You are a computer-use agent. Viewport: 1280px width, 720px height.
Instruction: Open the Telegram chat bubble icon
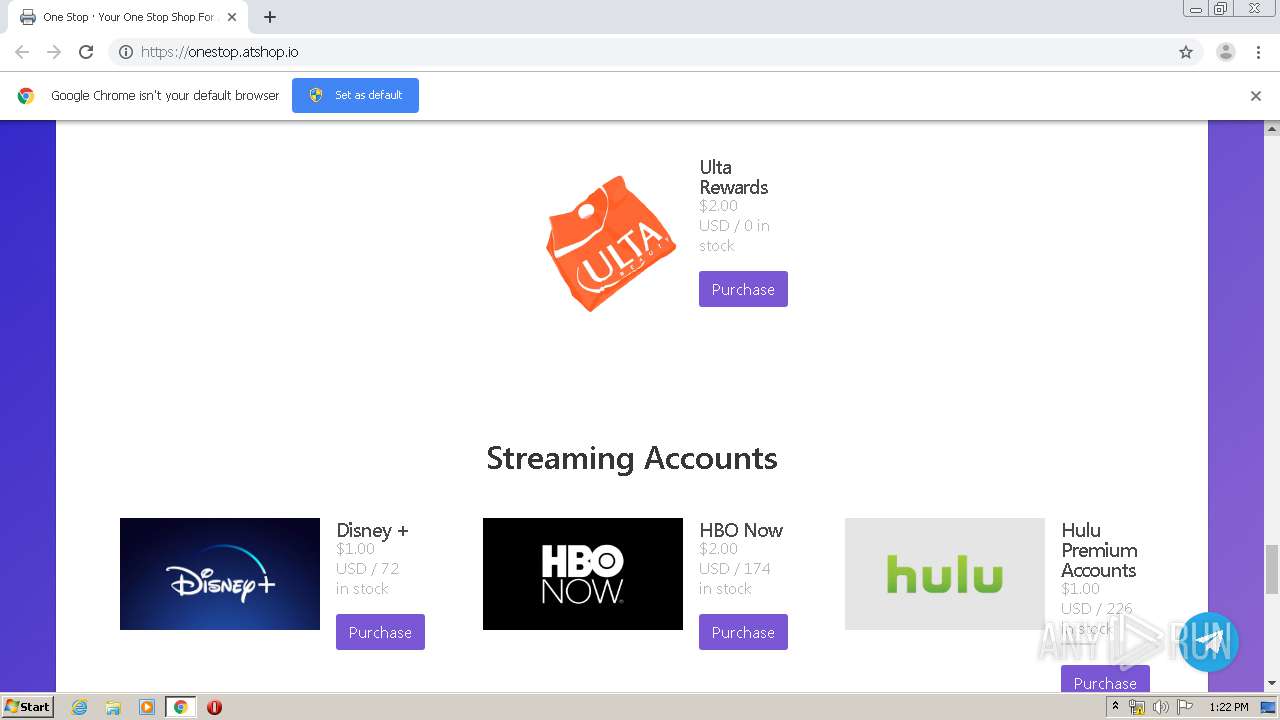pos(1209,642)
